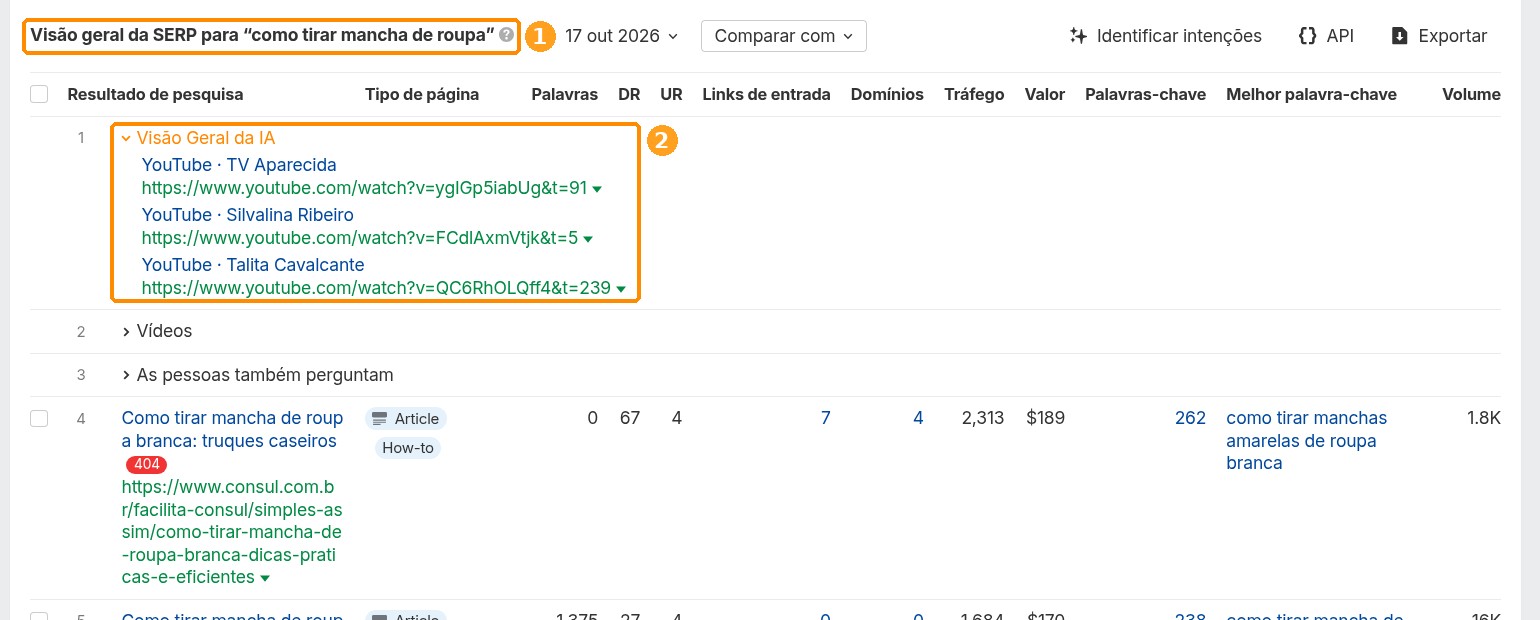Open the watch?v=FCdlAxmVtjk URL link

[x=360, y=238]
